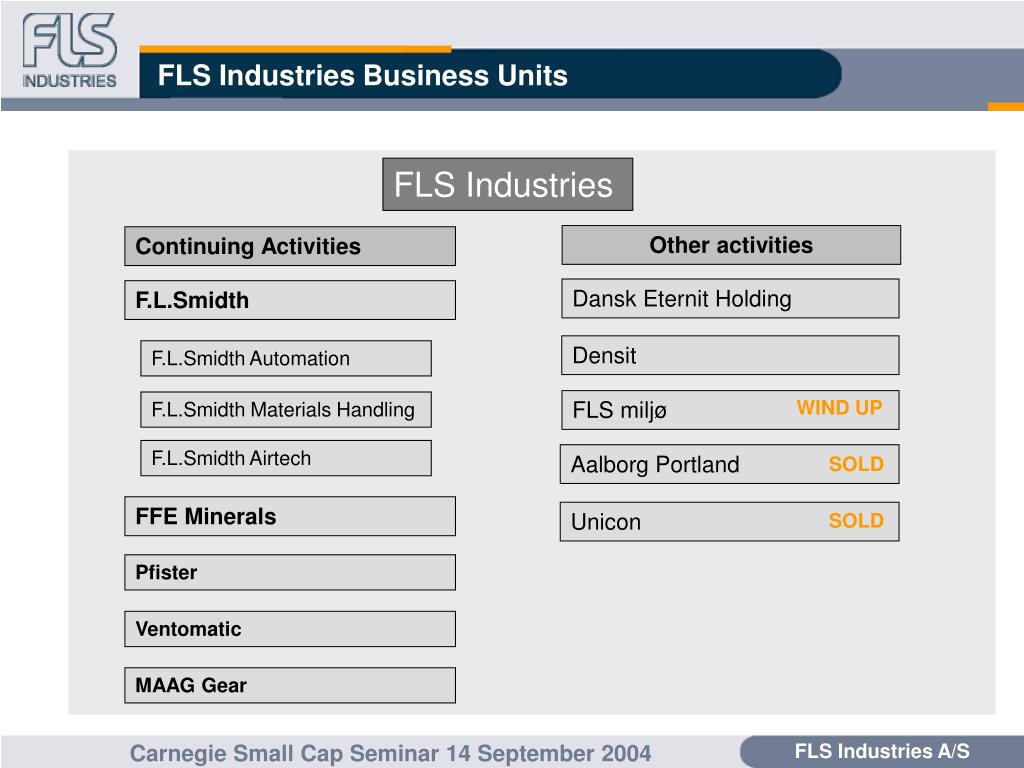The height and width of the screenshot is (768, 1024).
Task: Select F.L.Smidth Materials Handling box
Action: pyautogui.click(x=286, y=409)
